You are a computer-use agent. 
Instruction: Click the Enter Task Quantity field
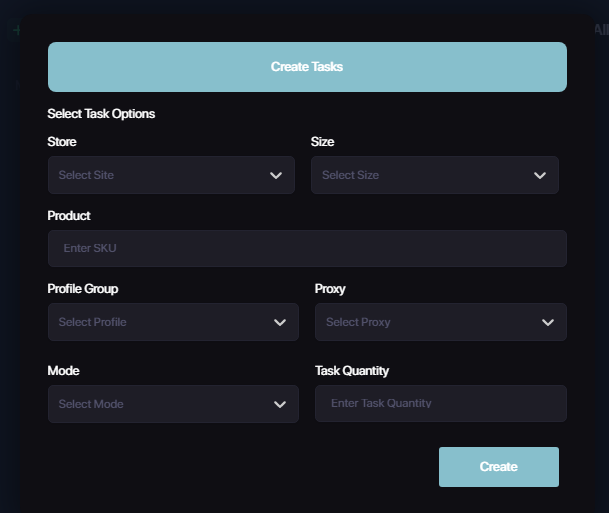(x=440, y=404)
